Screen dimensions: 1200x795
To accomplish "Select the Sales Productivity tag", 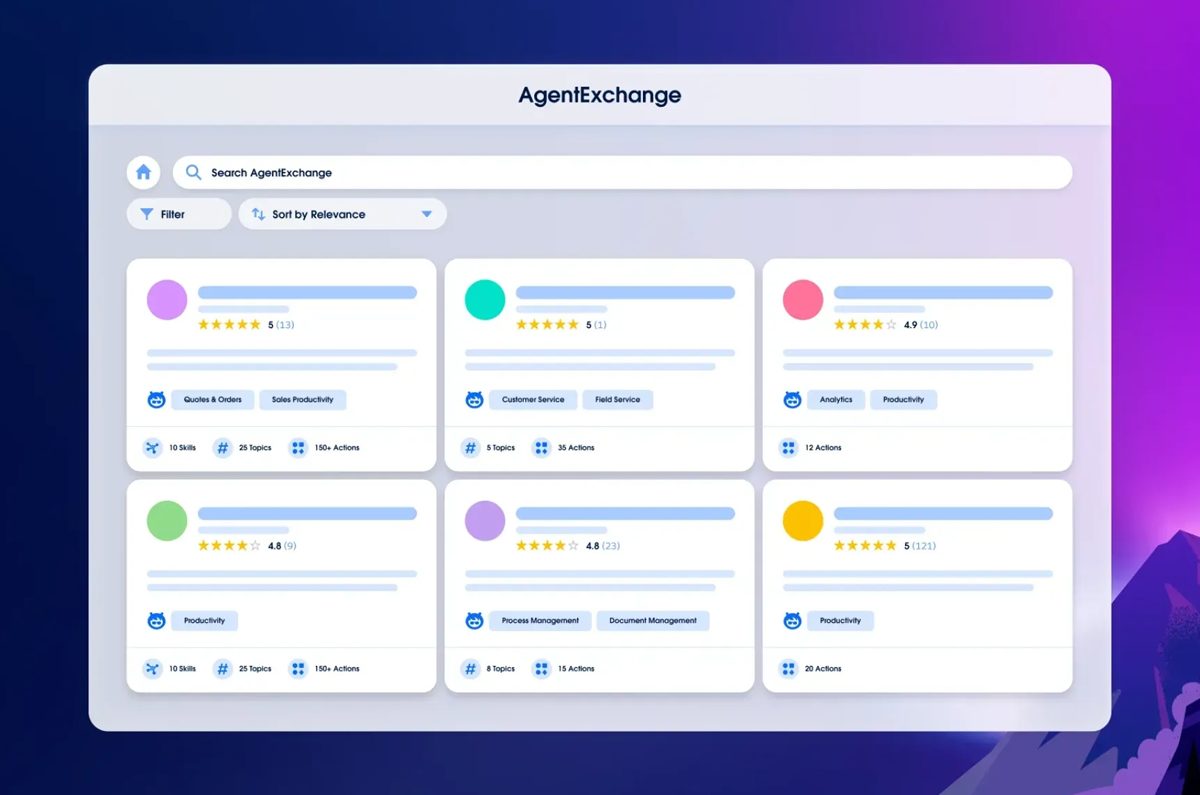I will 303,400.
